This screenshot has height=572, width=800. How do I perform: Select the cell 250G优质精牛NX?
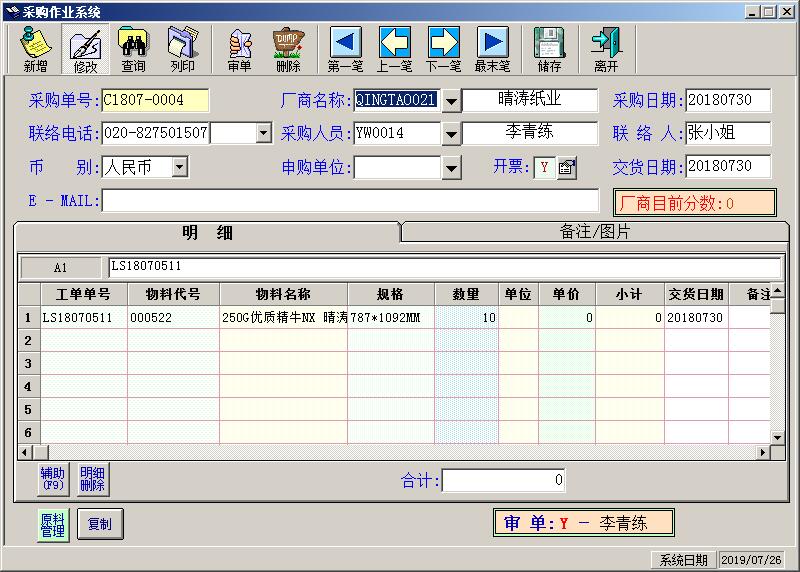(x=284, y=317)
